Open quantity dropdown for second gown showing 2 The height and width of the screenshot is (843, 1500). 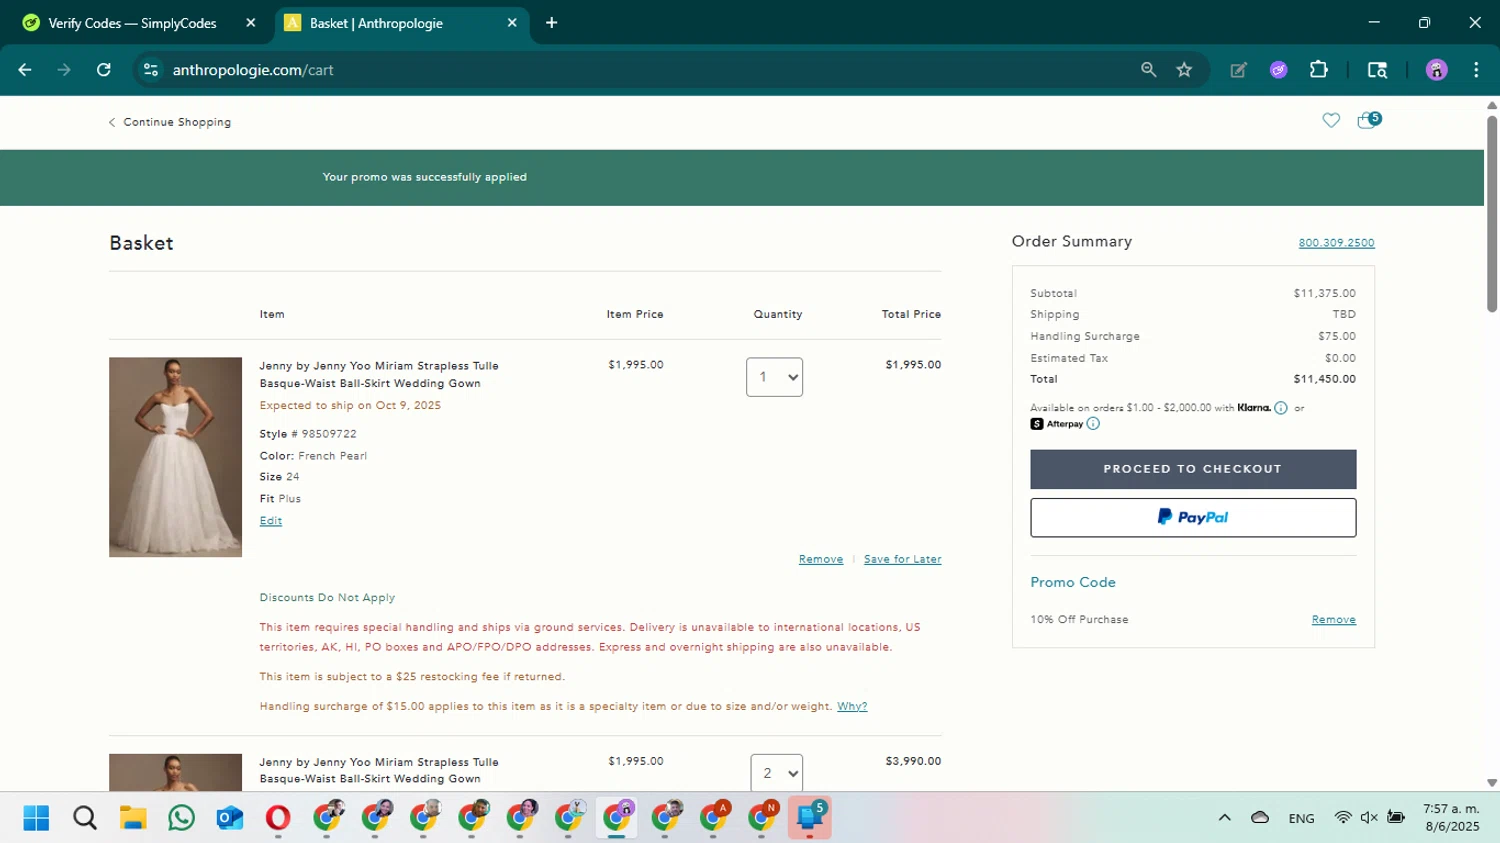coord(776,773)
